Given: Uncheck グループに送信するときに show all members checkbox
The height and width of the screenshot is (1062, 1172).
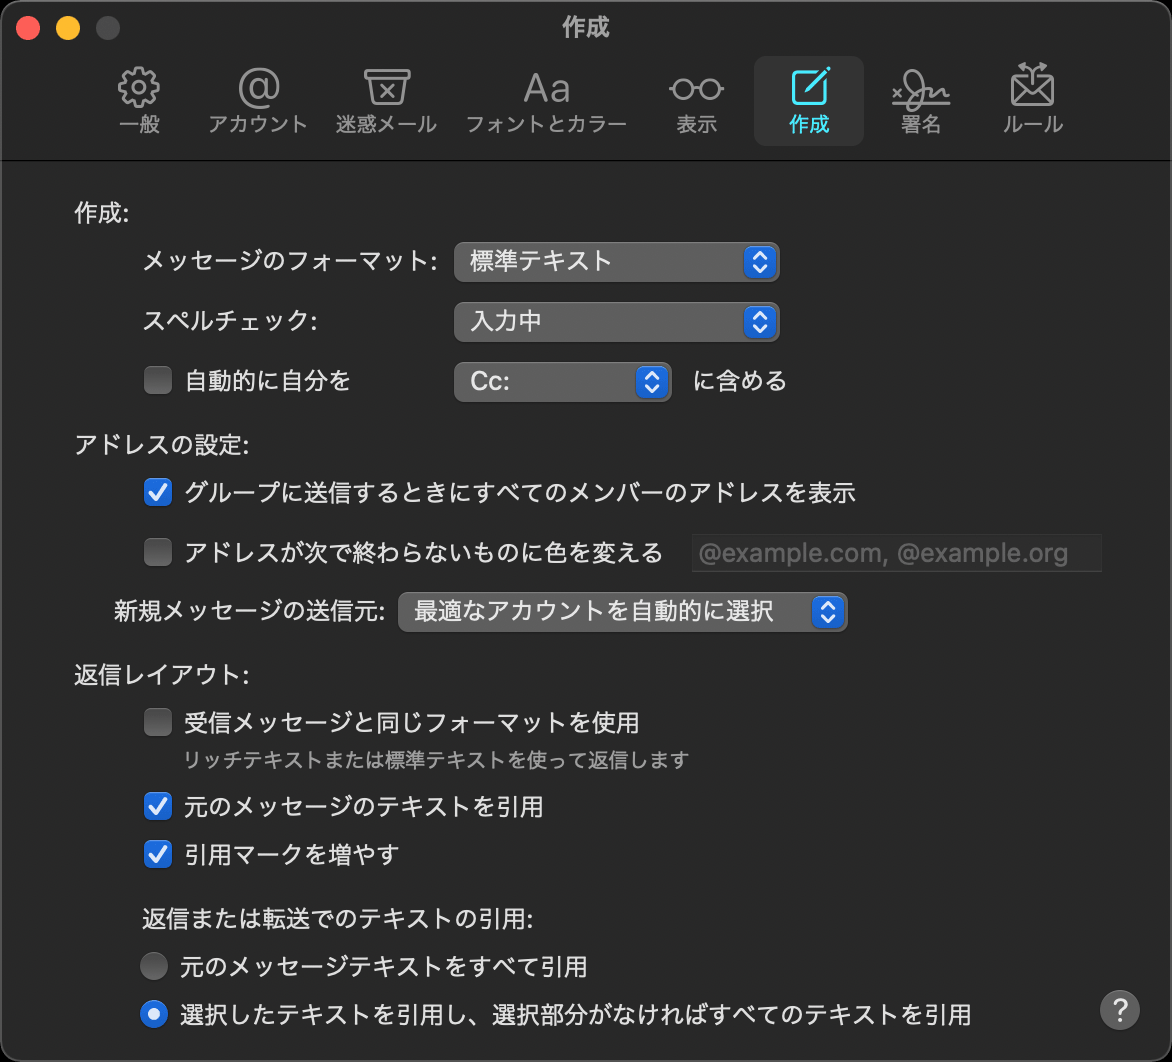Looking at the screenshot, I should [158, 493].
